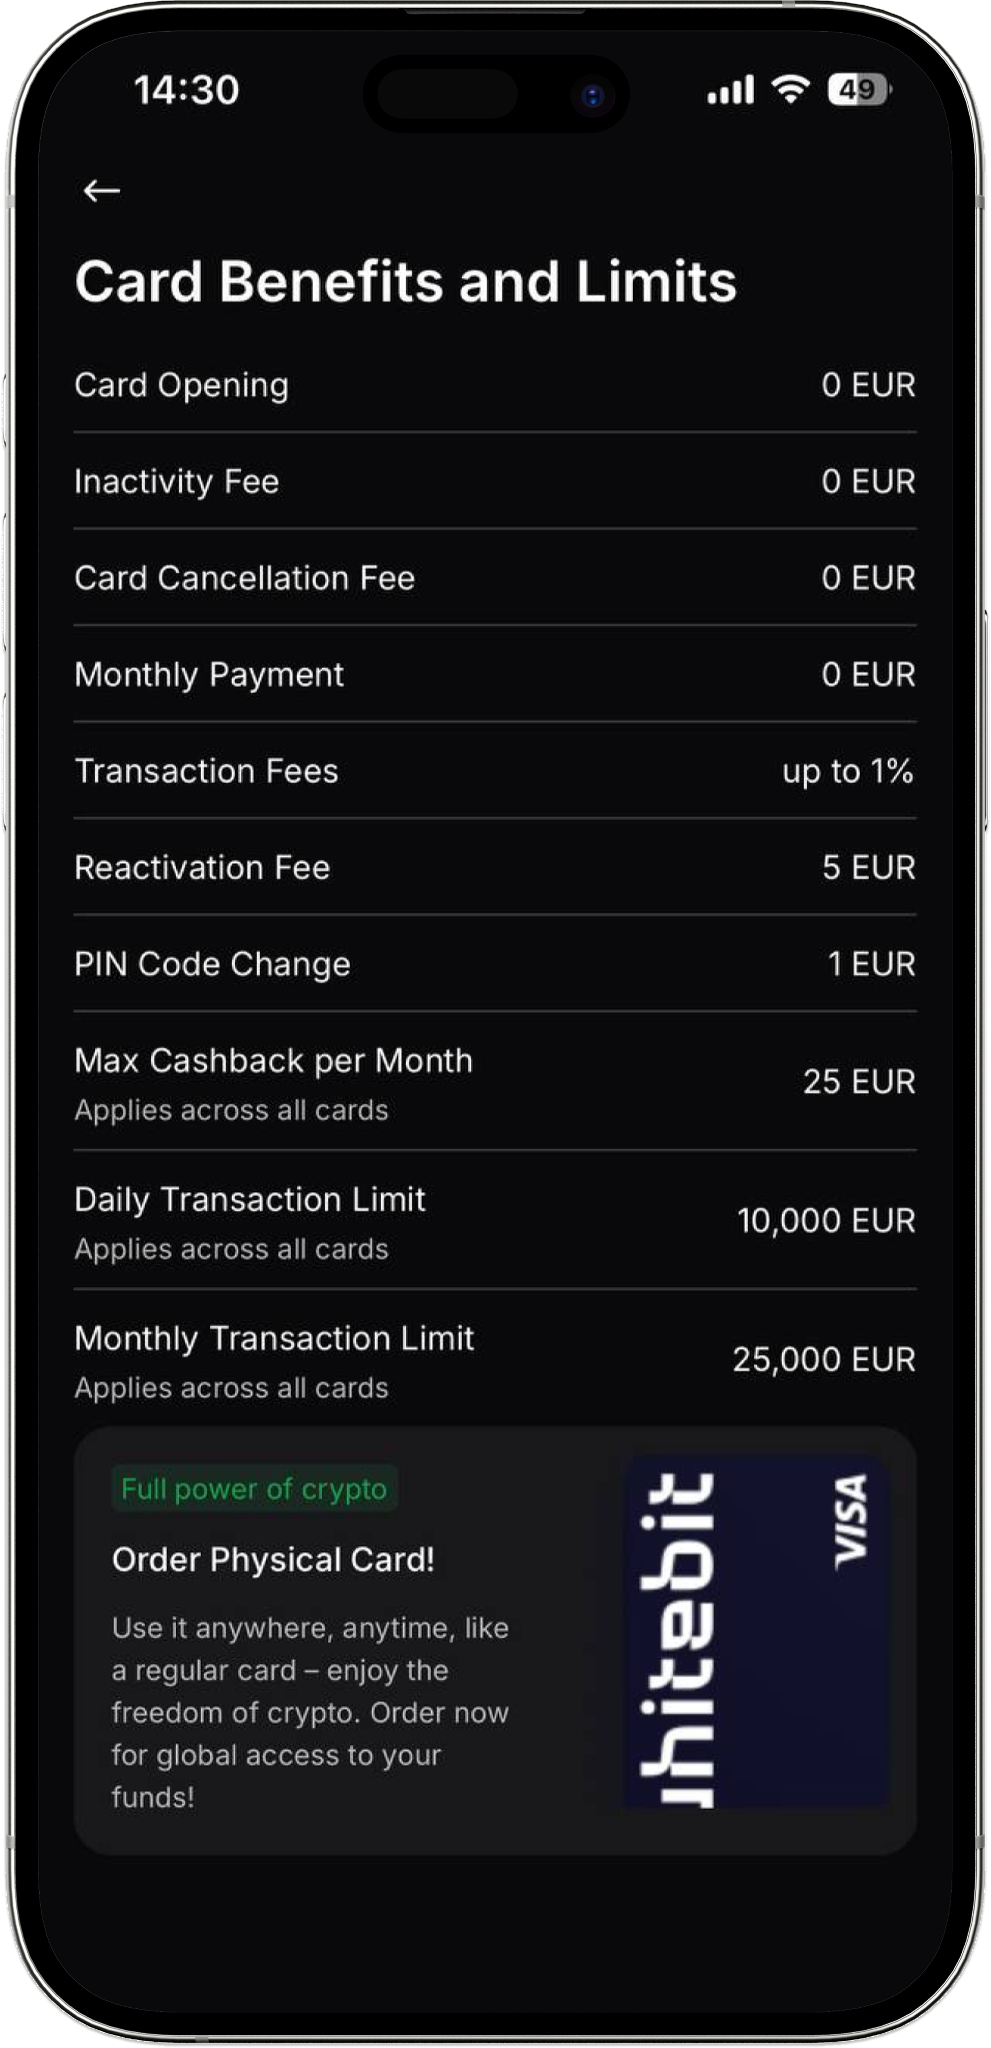Tap the battery level indicator
Screen dimensions: 991x2048
tap(859, 90)
